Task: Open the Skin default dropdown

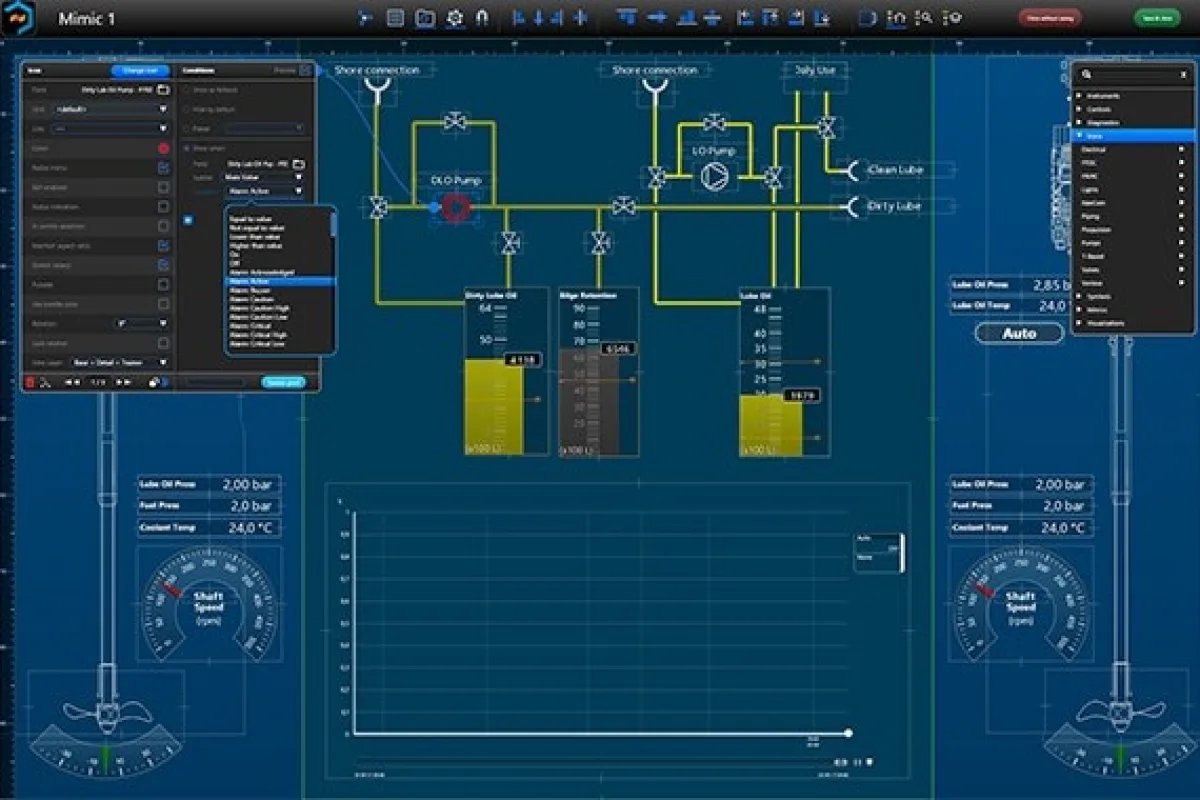Action: pyautogui.click(x=110, y=109)
